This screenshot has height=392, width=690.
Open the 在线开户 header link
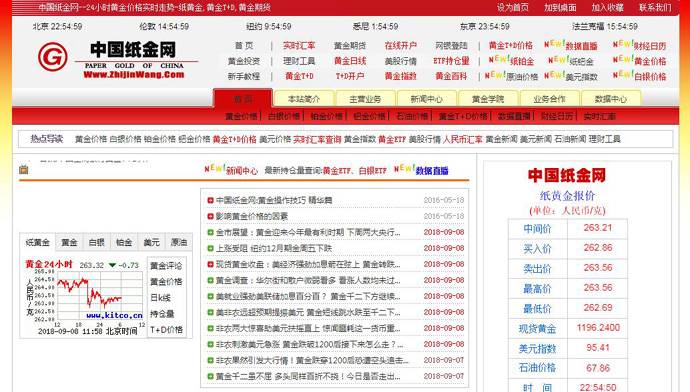(x=400, y=46)
